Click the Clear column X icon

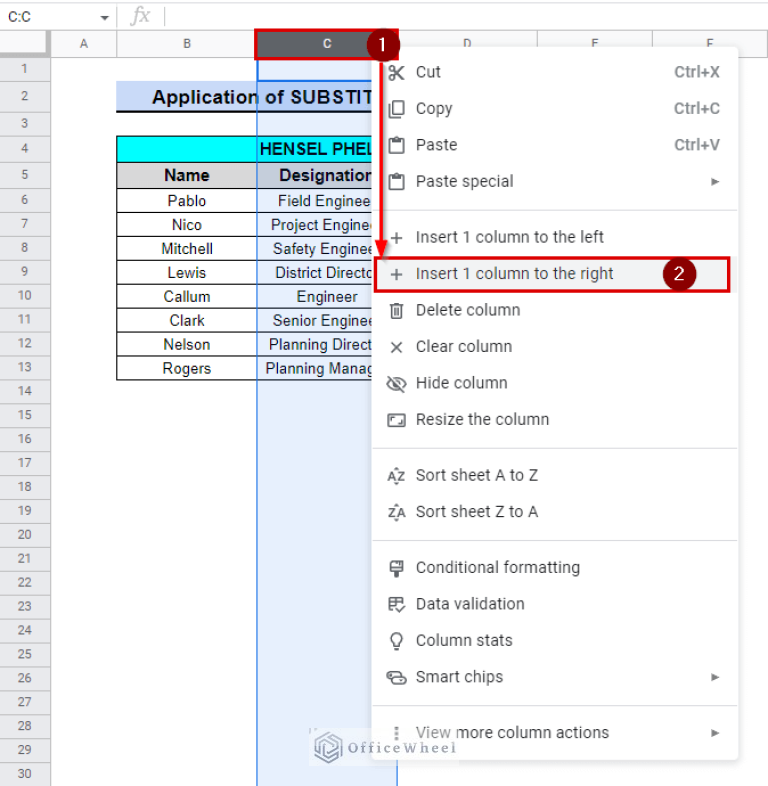click(396, 347)
